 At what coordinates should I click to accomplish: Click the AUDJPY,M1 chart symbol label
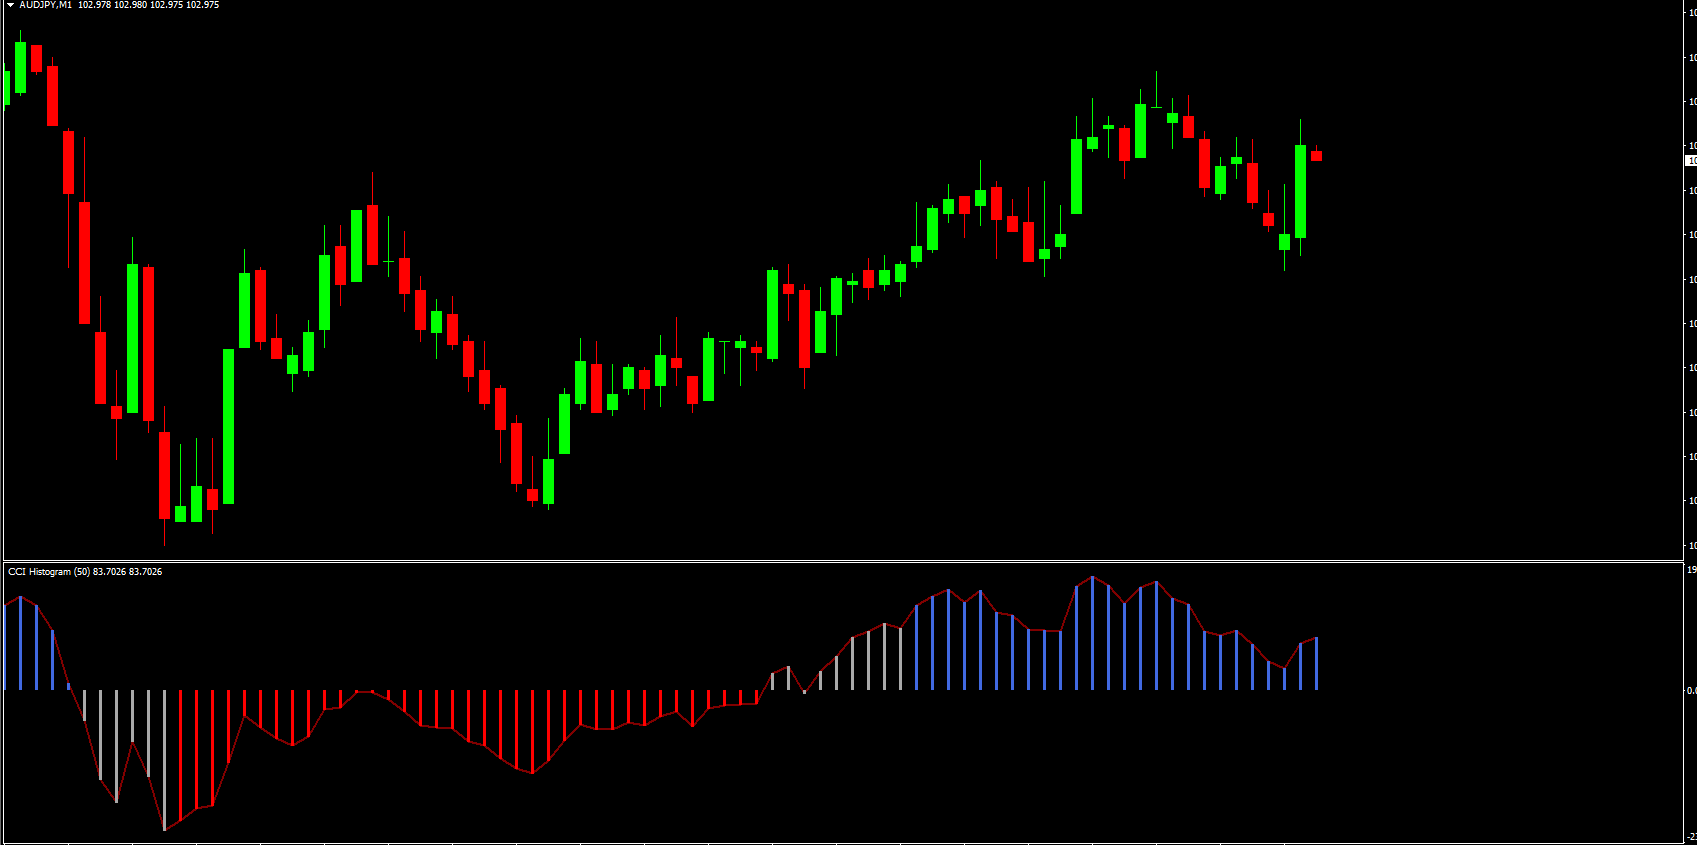tap(45, 5)
